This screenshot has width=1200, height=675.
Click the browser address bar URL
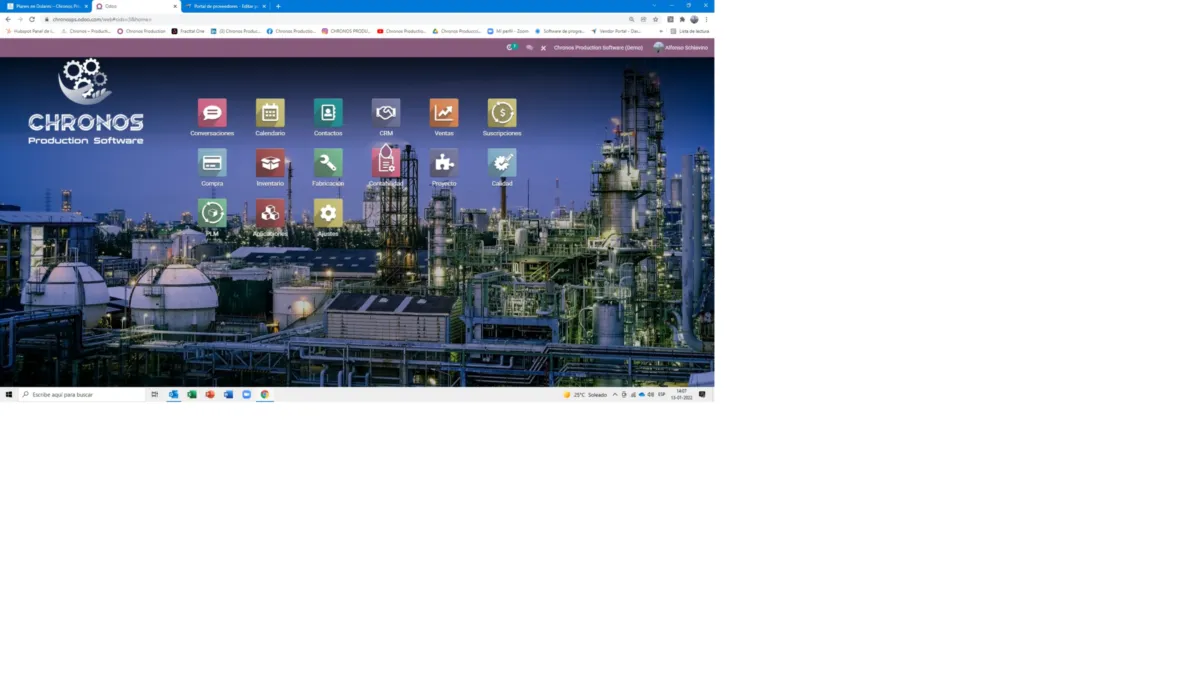point(102,19)
